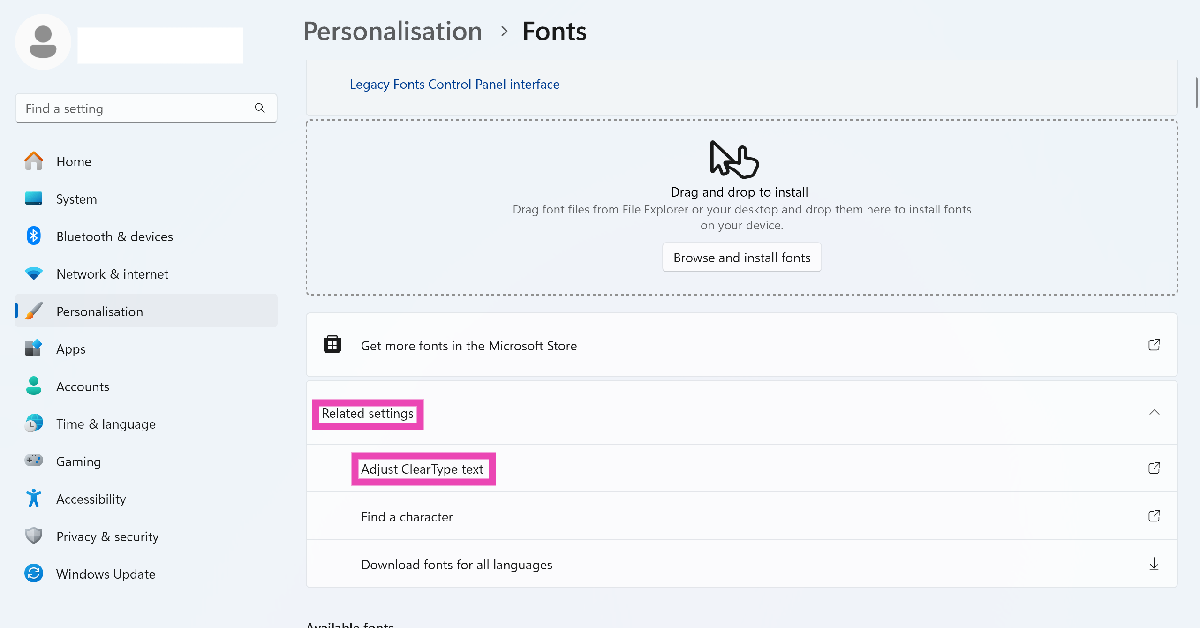Go back to Personalisation via the breadcrumb

[392, 32]
